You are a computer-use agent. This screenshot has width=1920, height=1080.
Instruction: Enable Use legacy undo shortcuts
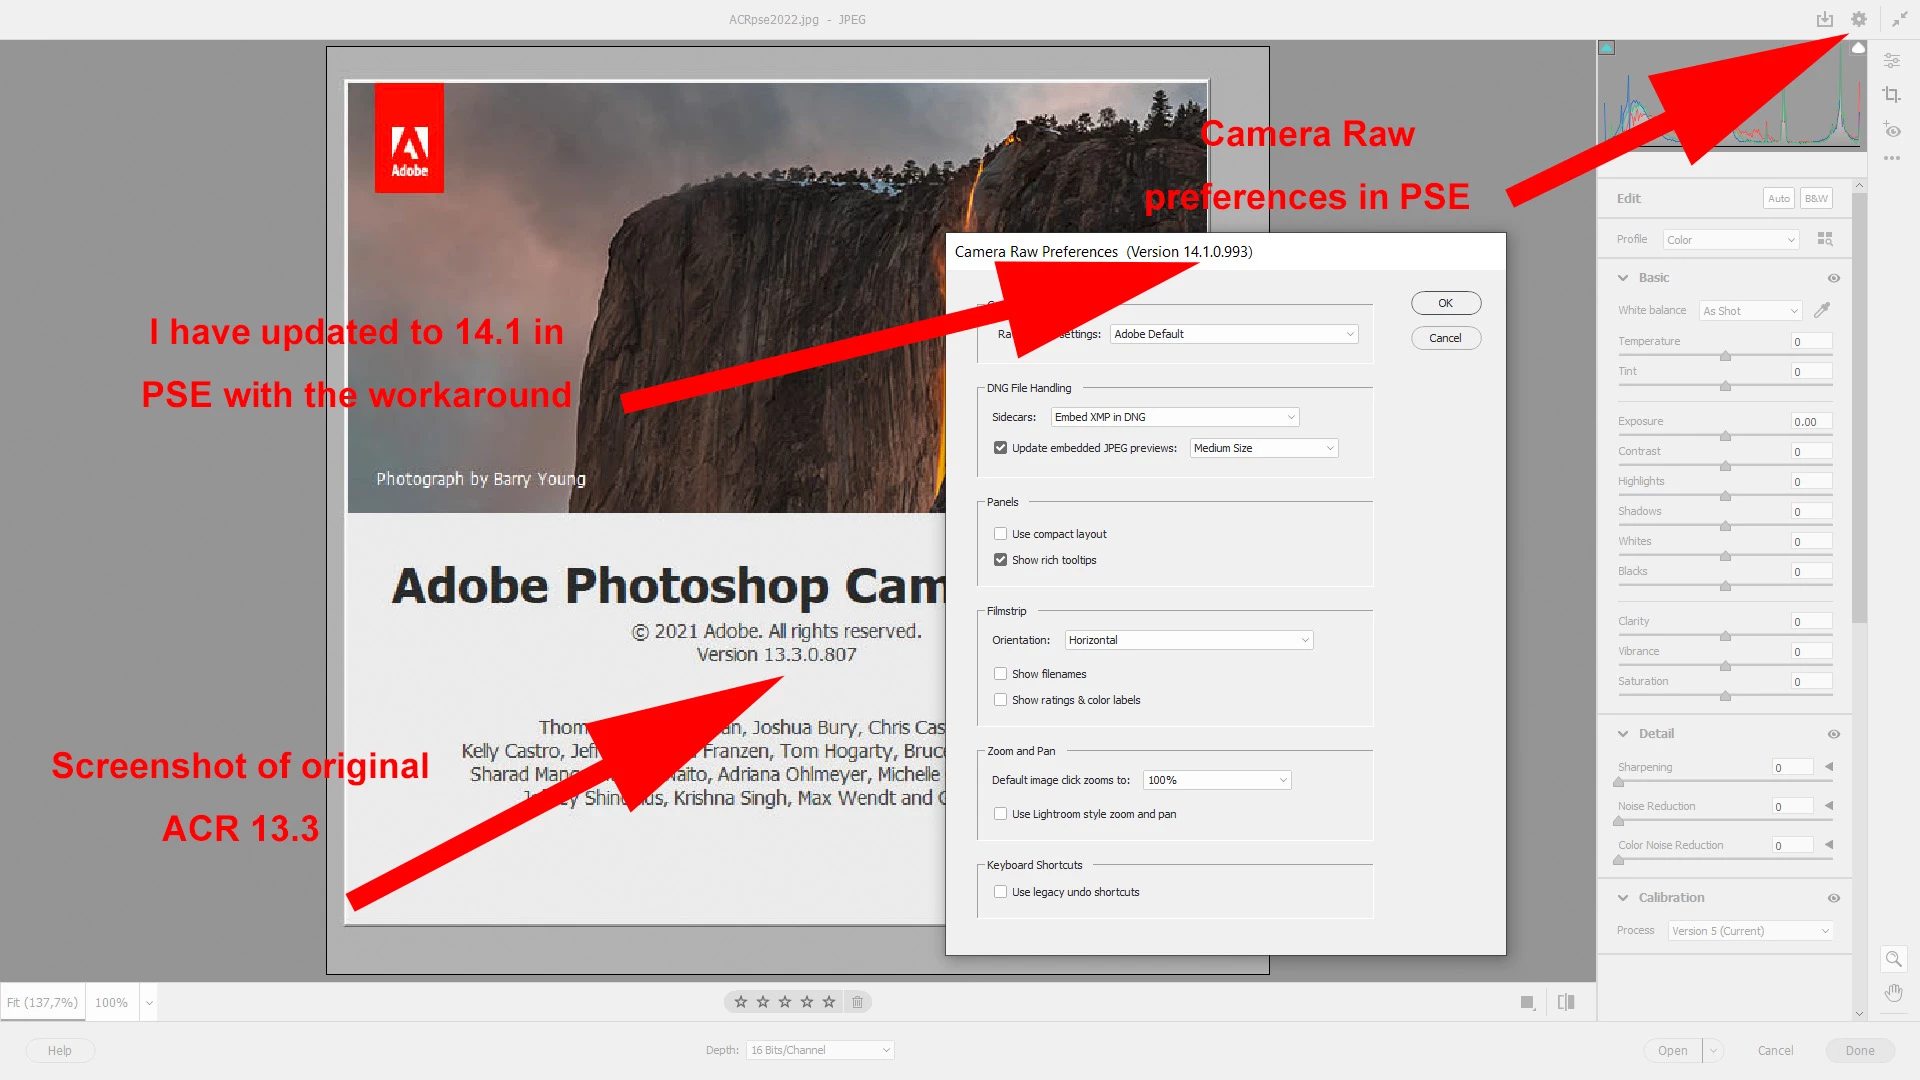pos(1000,892)
